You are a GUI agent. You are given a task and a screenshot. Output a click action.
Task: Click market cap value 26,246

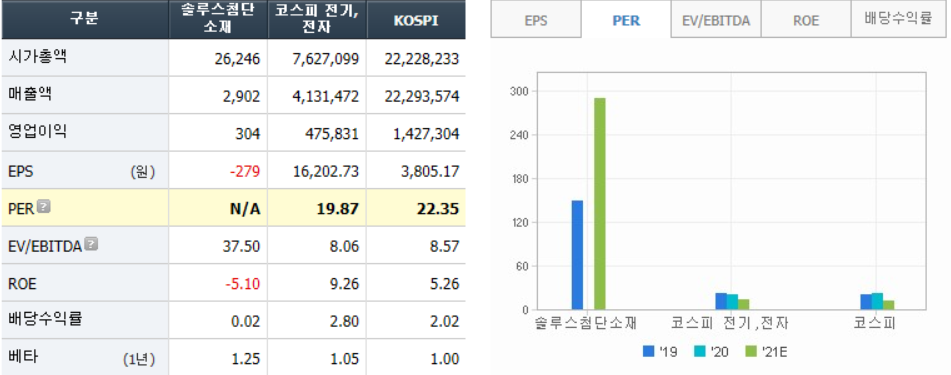[237, 59]
